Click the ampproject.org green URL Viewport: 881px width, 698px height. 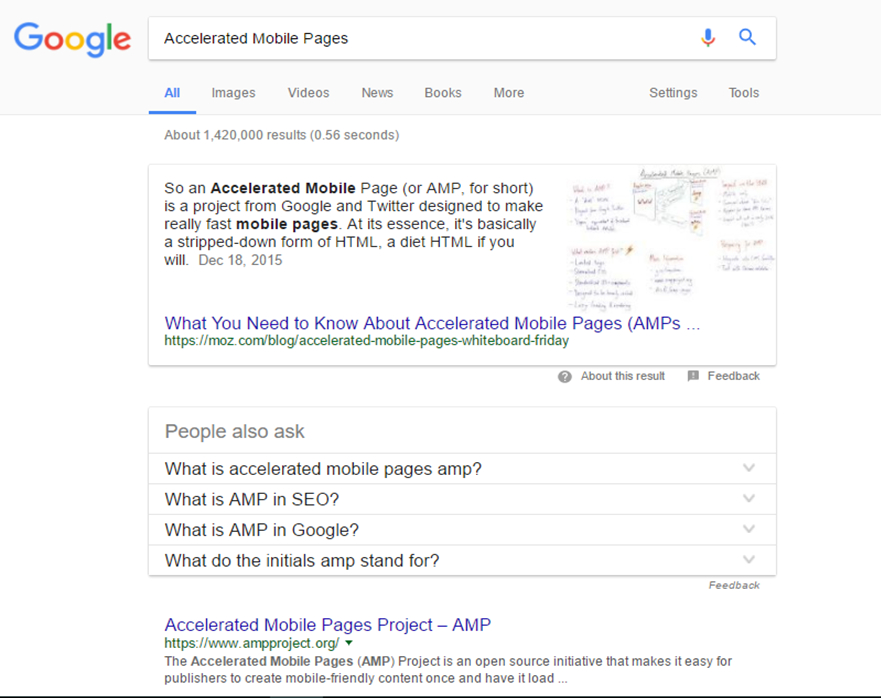pyautogui.click(x=252, y=643)
